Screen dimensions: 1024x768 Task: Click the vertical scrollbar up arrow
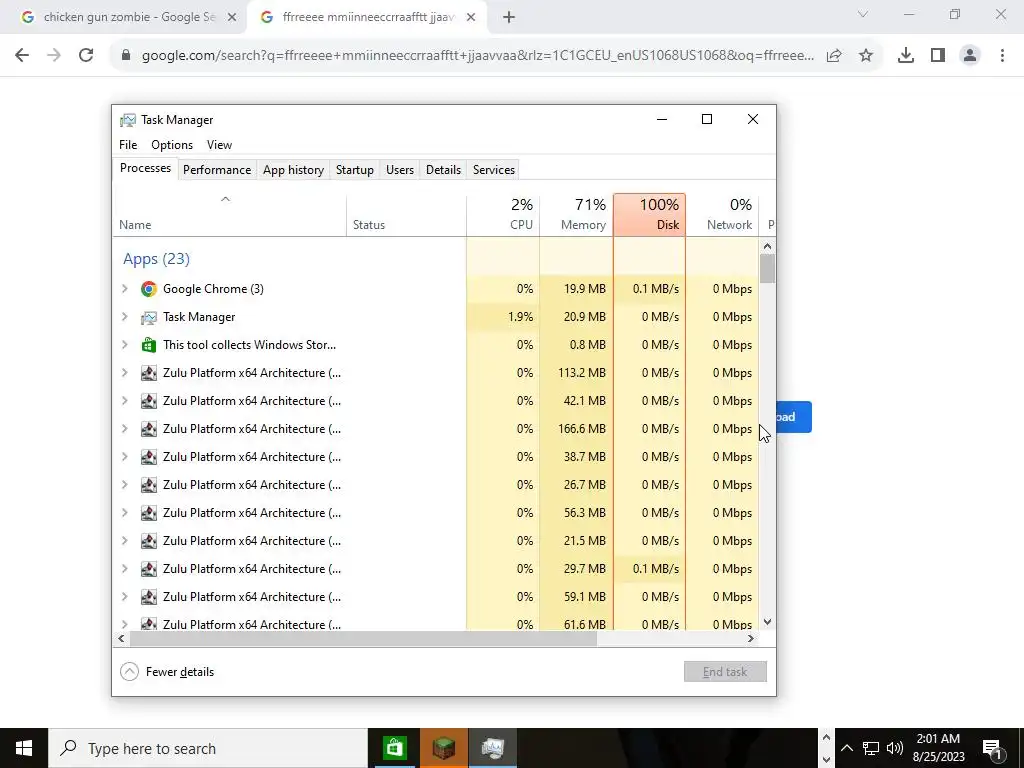(x=767, y=246)
